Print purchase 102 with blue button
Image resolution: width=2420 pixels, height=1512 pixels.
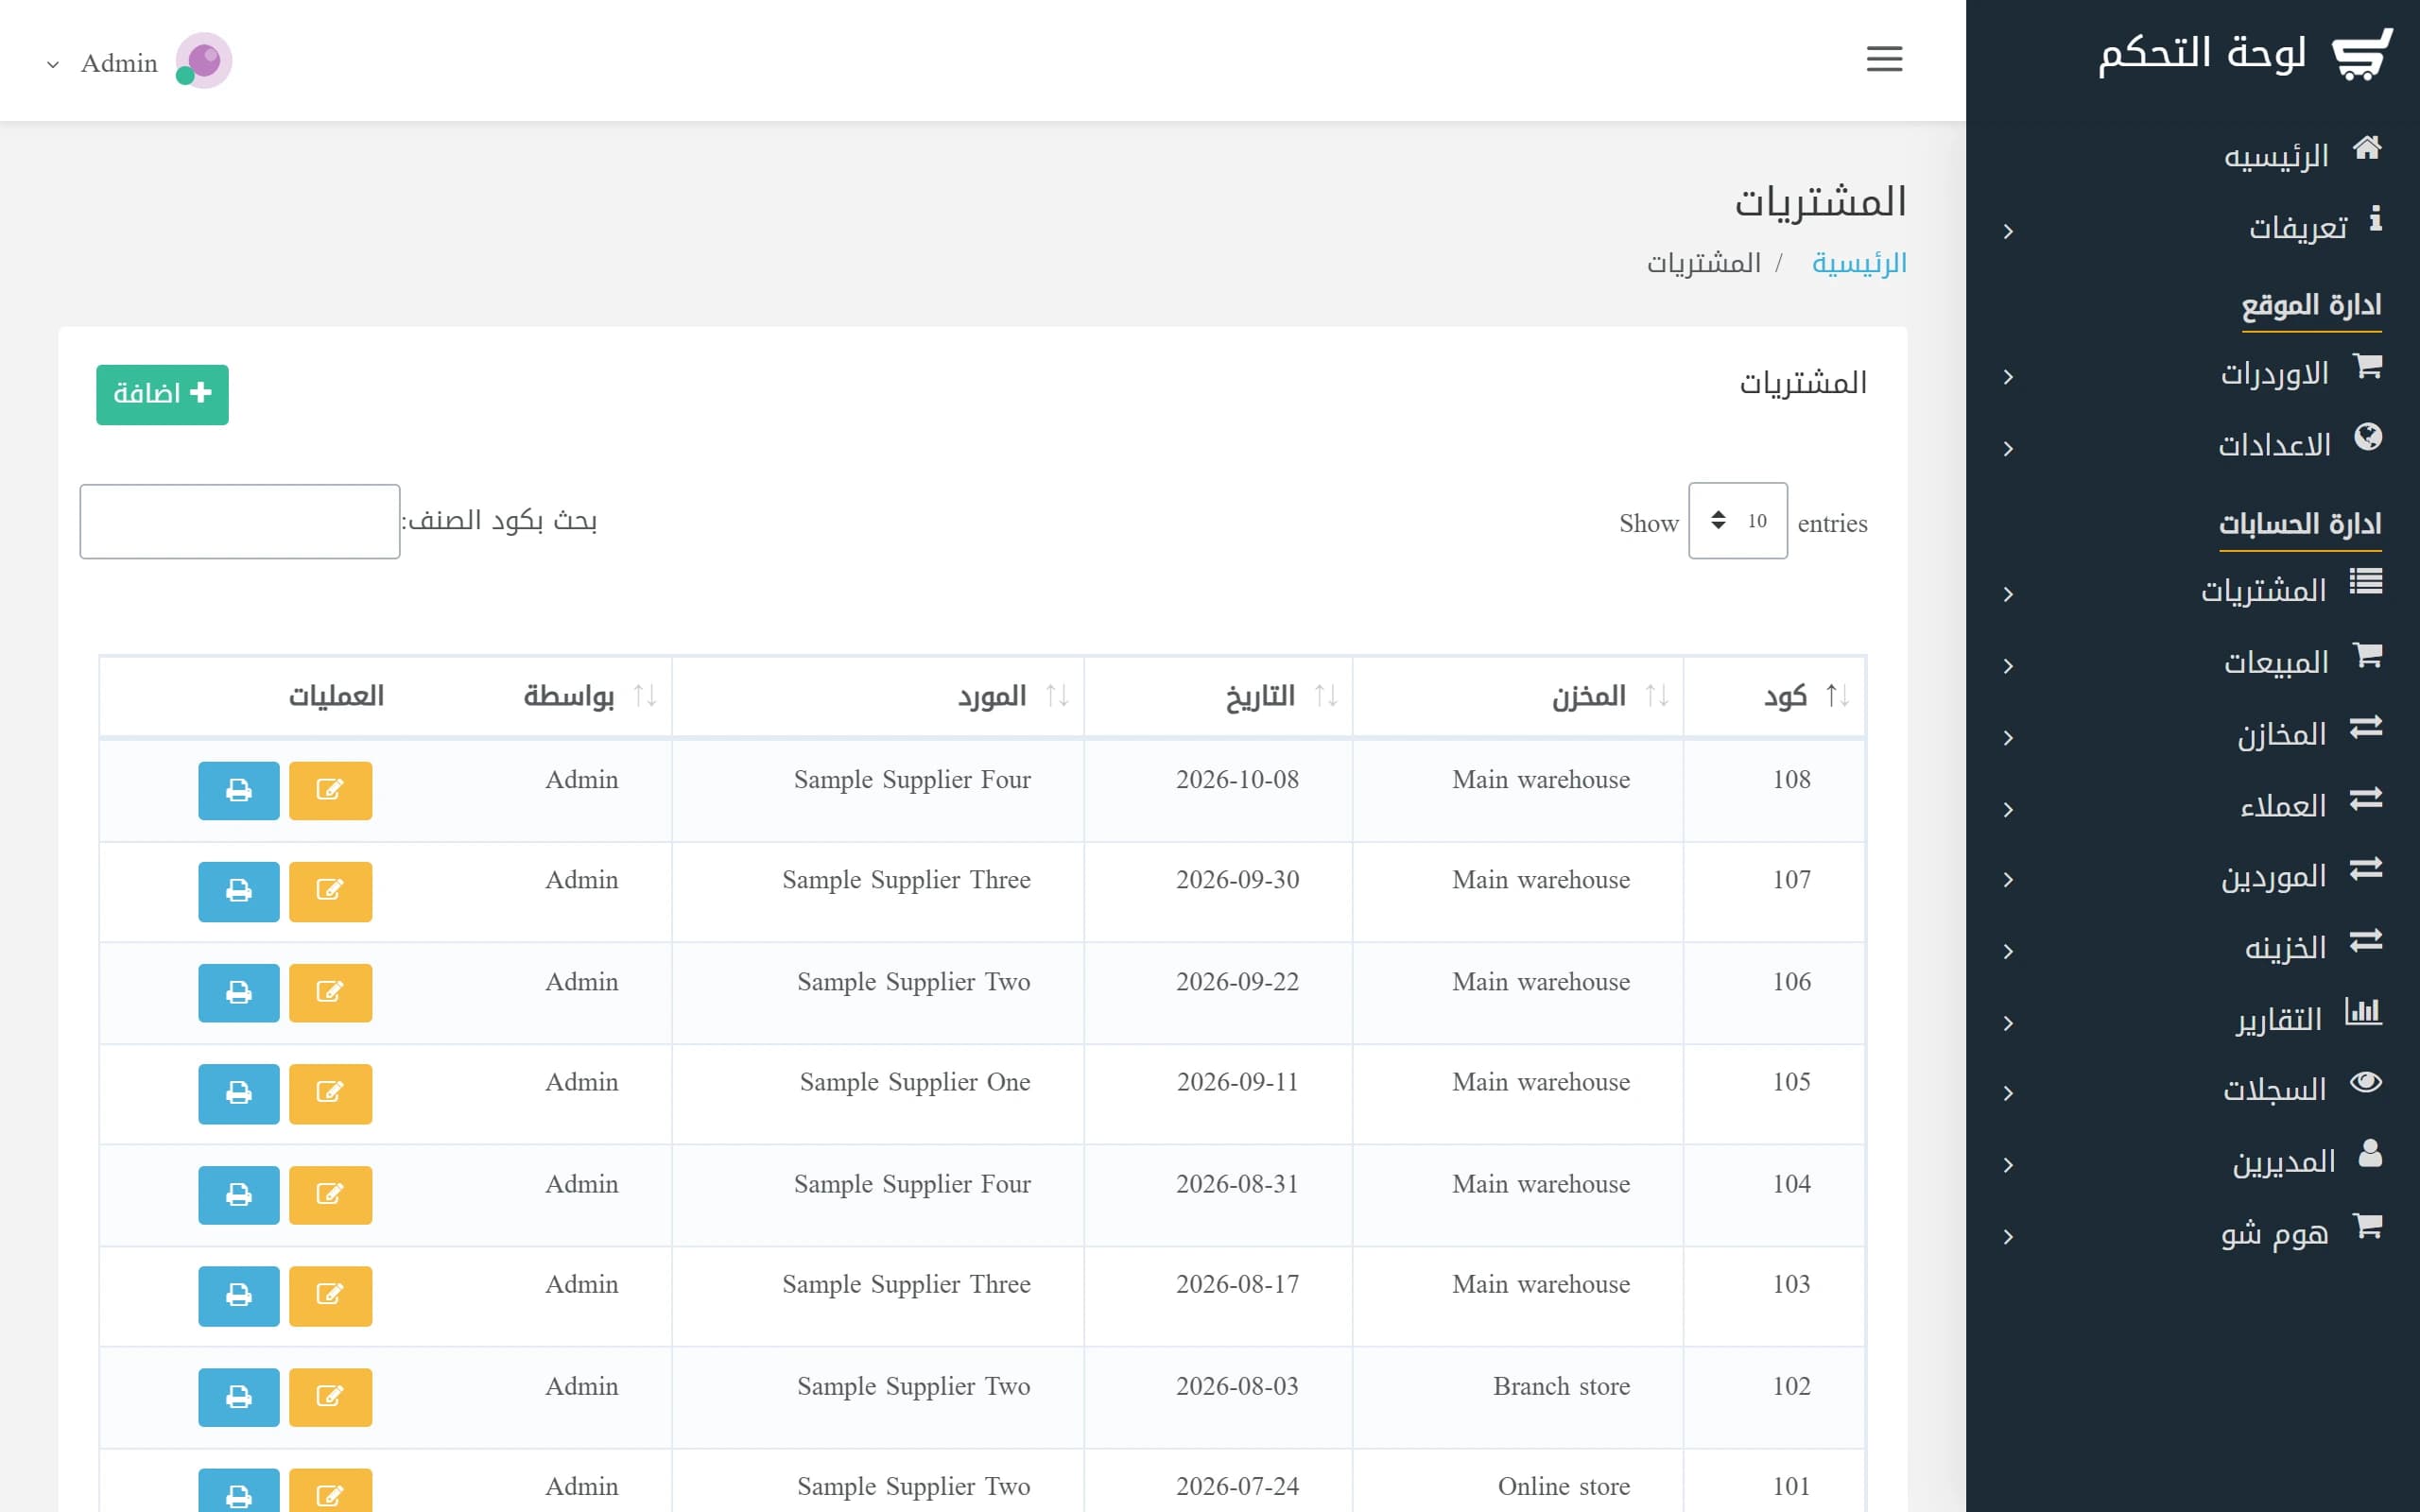239,1397
